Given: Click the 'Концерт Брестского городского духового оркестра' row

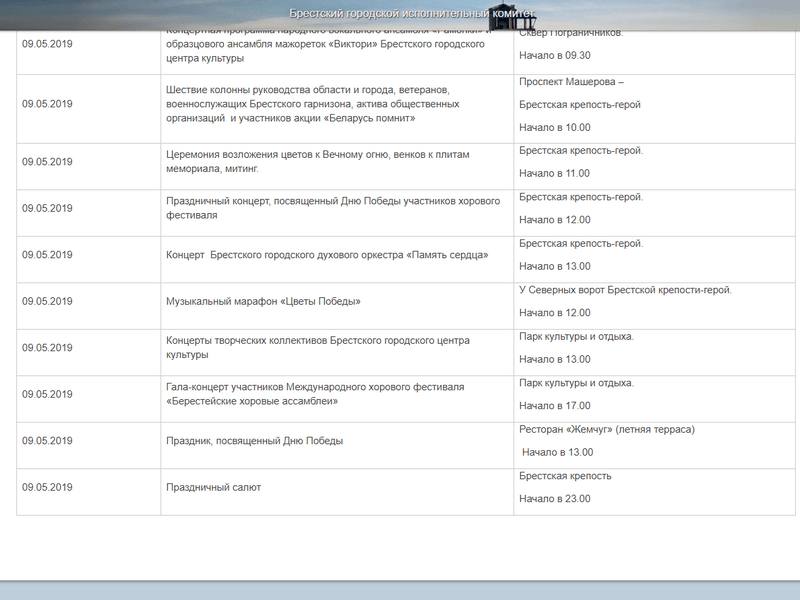Looking at the screenshot, I should pos(327,255).
